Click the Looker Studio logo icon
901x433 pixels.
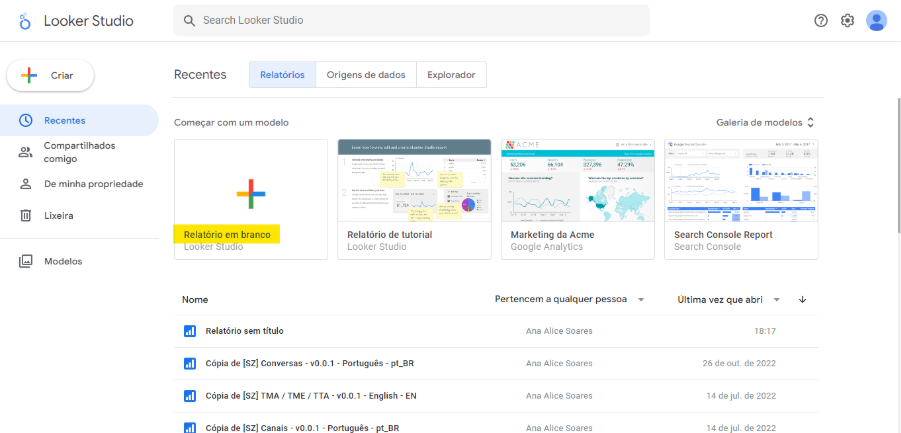pos(24,22)
